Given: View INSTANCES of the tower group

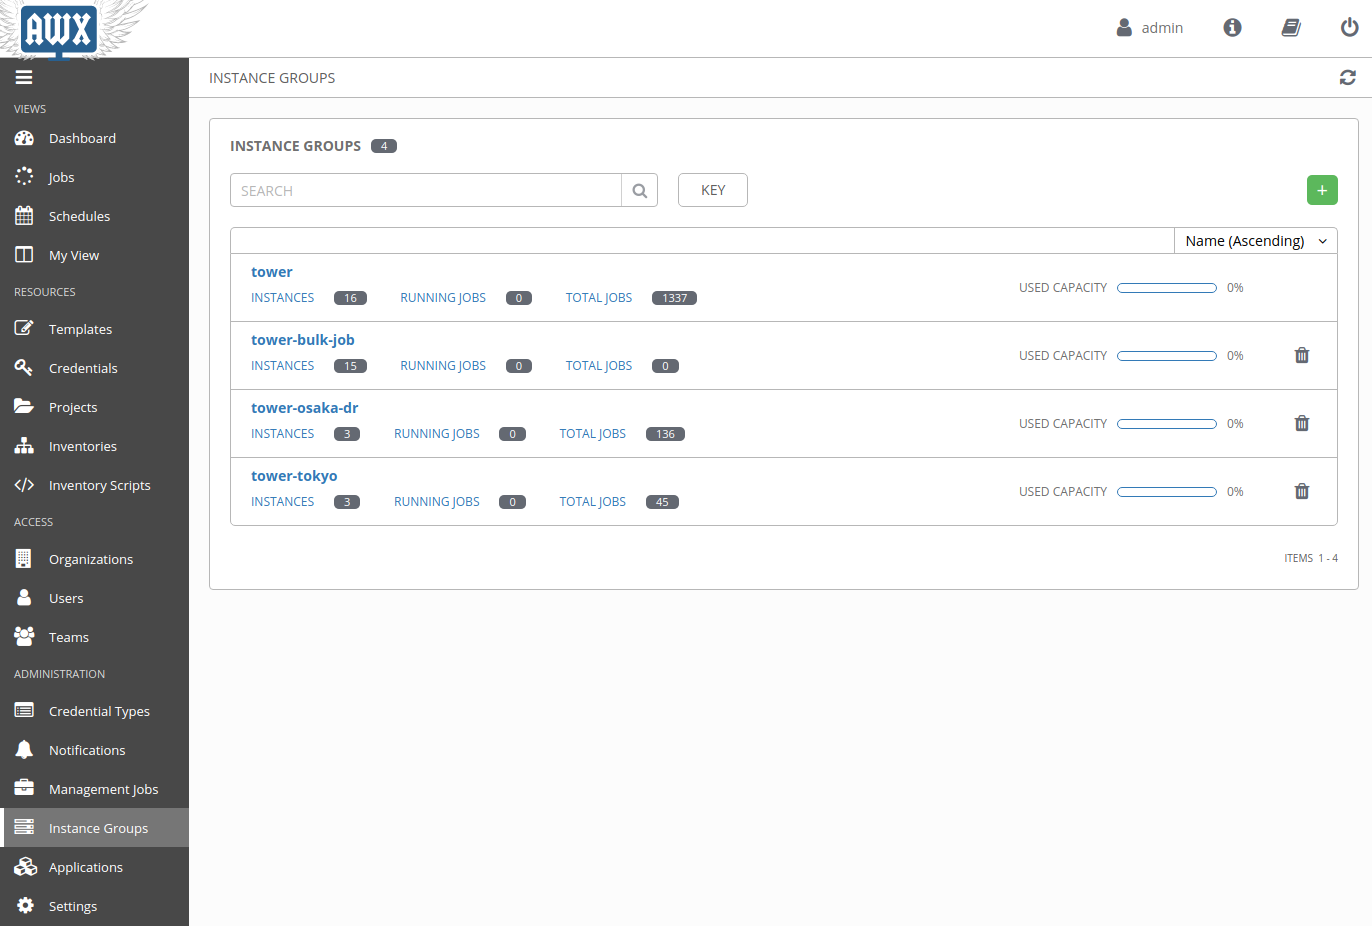Looking at the screenshot, I should pos(282,298).
